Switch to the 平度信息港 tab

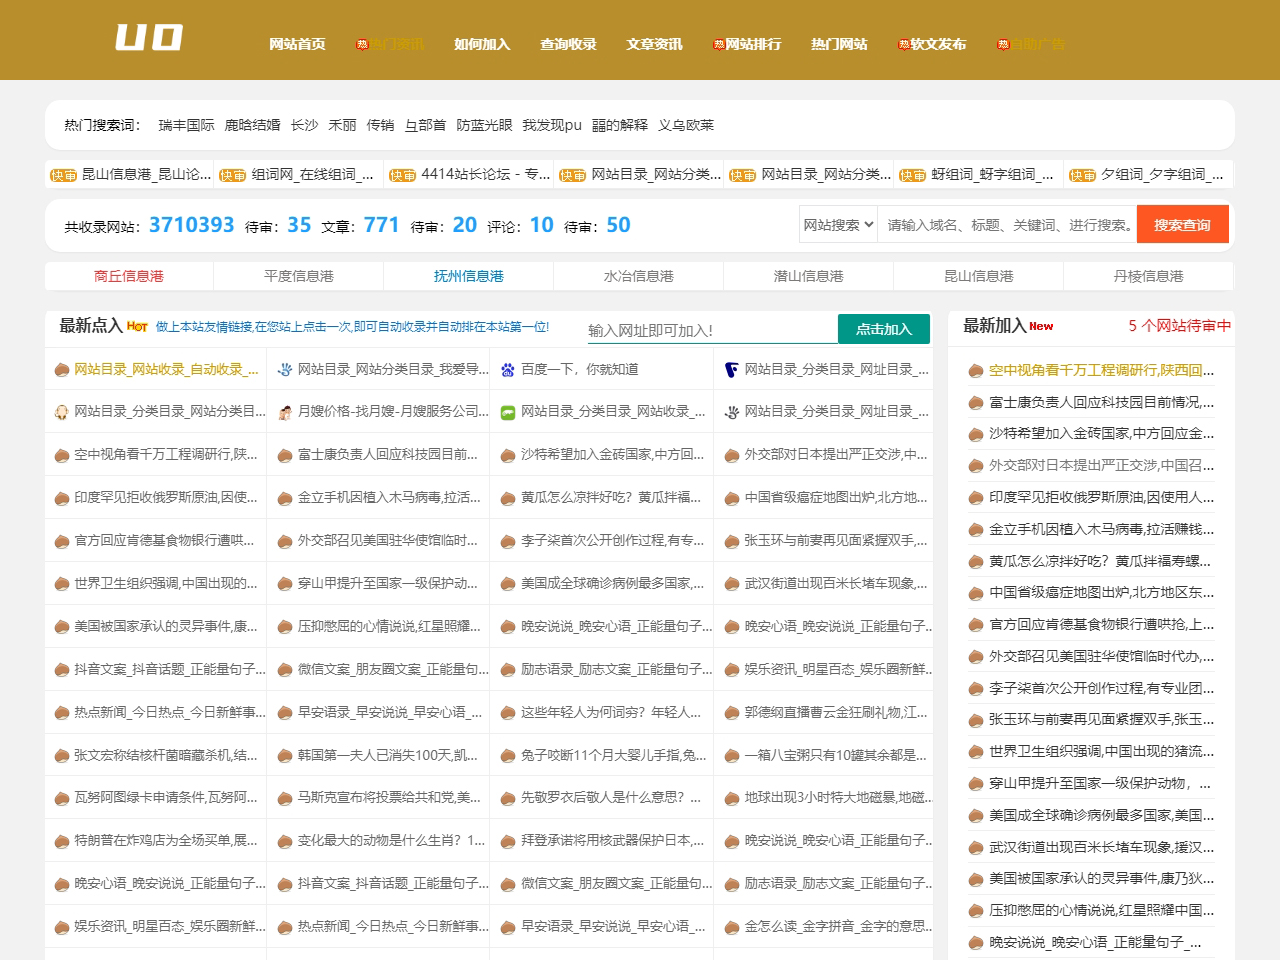[298, 276]
